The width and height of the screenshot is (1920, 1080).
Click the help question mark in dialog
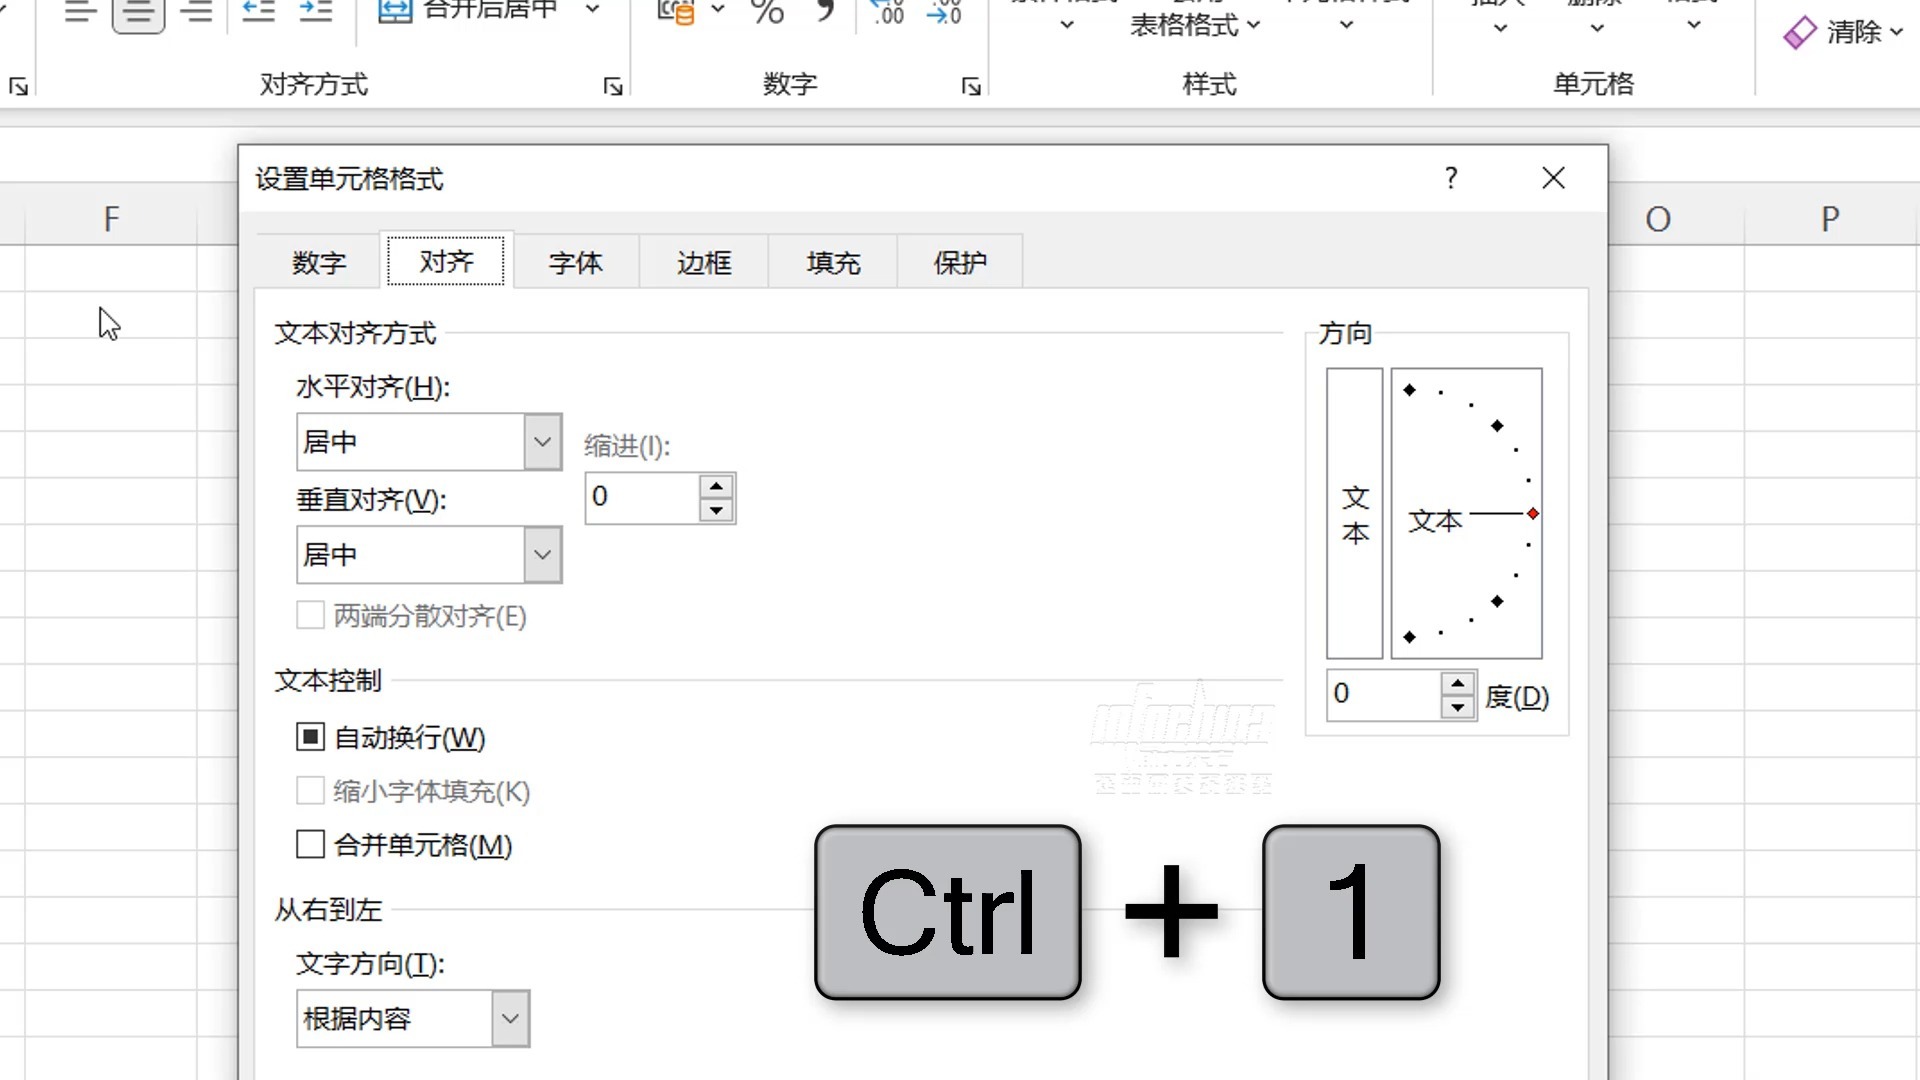[1451, 178]
